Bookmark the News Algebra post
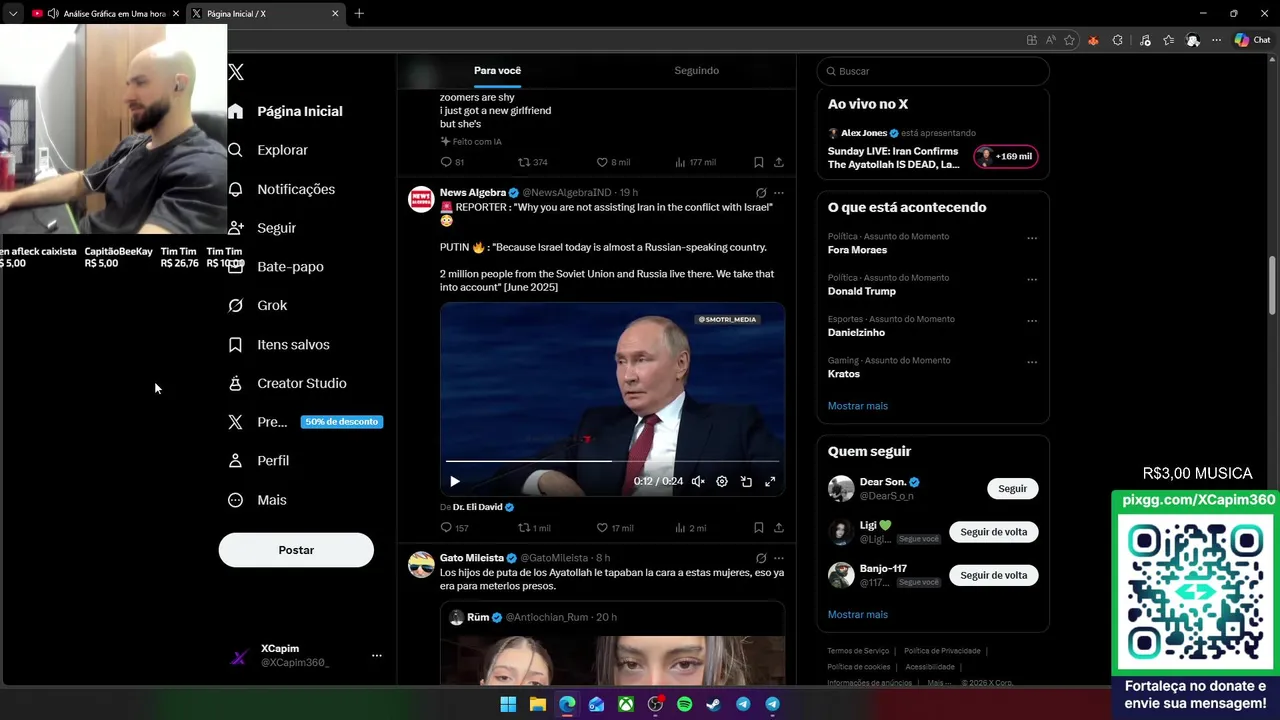1280x720 pixels. point(759,528)
